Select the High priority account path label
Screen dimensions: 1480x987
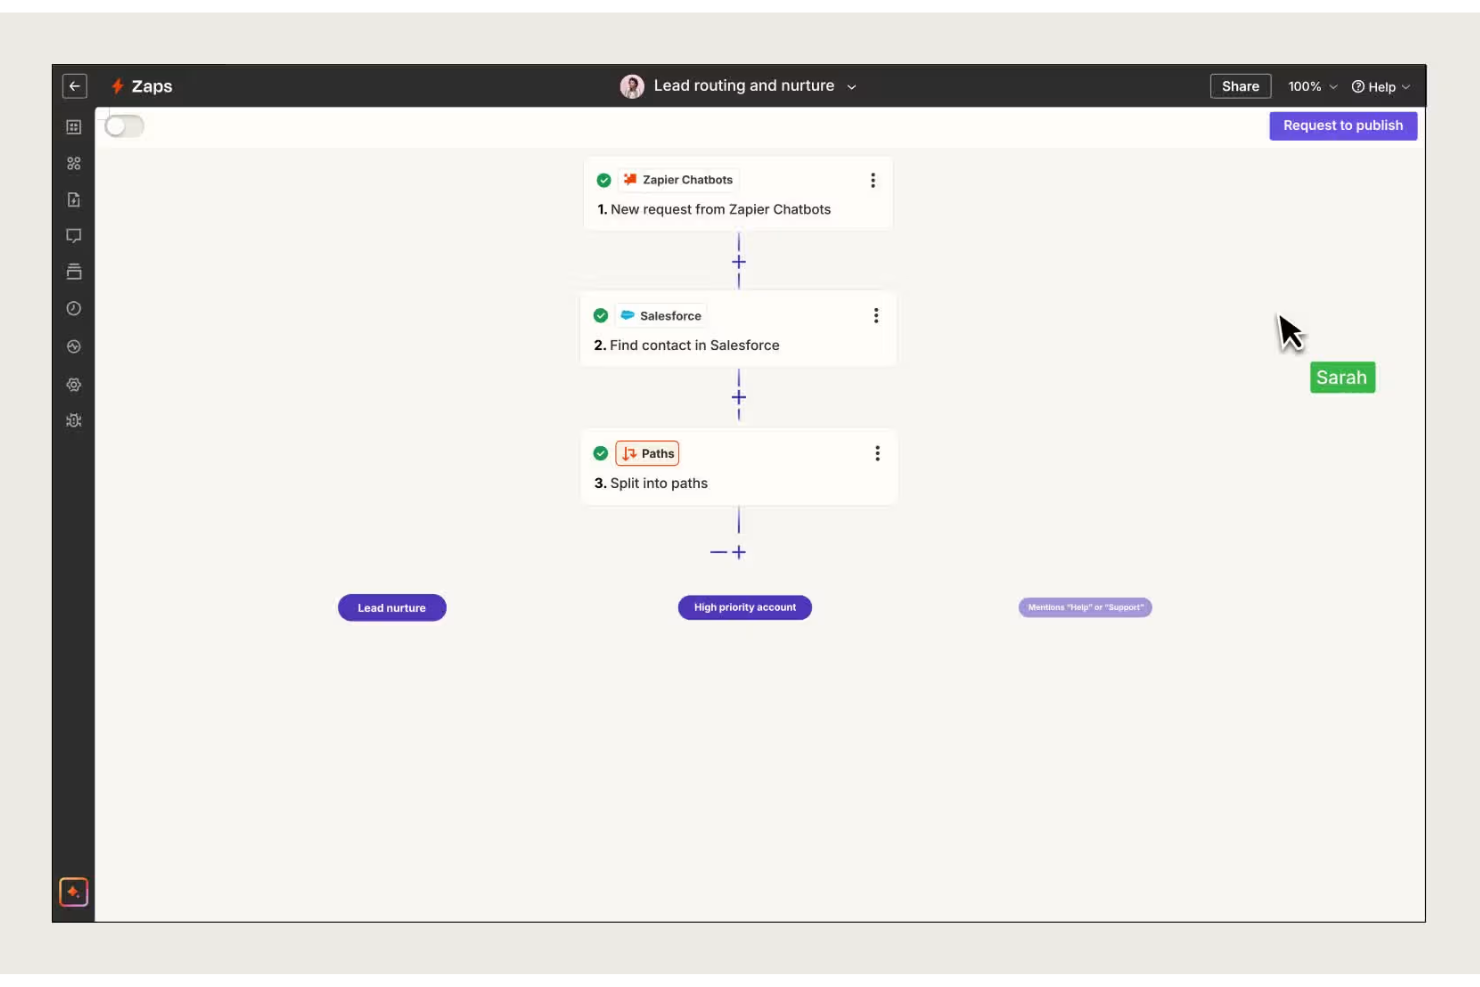click(744, 607)
